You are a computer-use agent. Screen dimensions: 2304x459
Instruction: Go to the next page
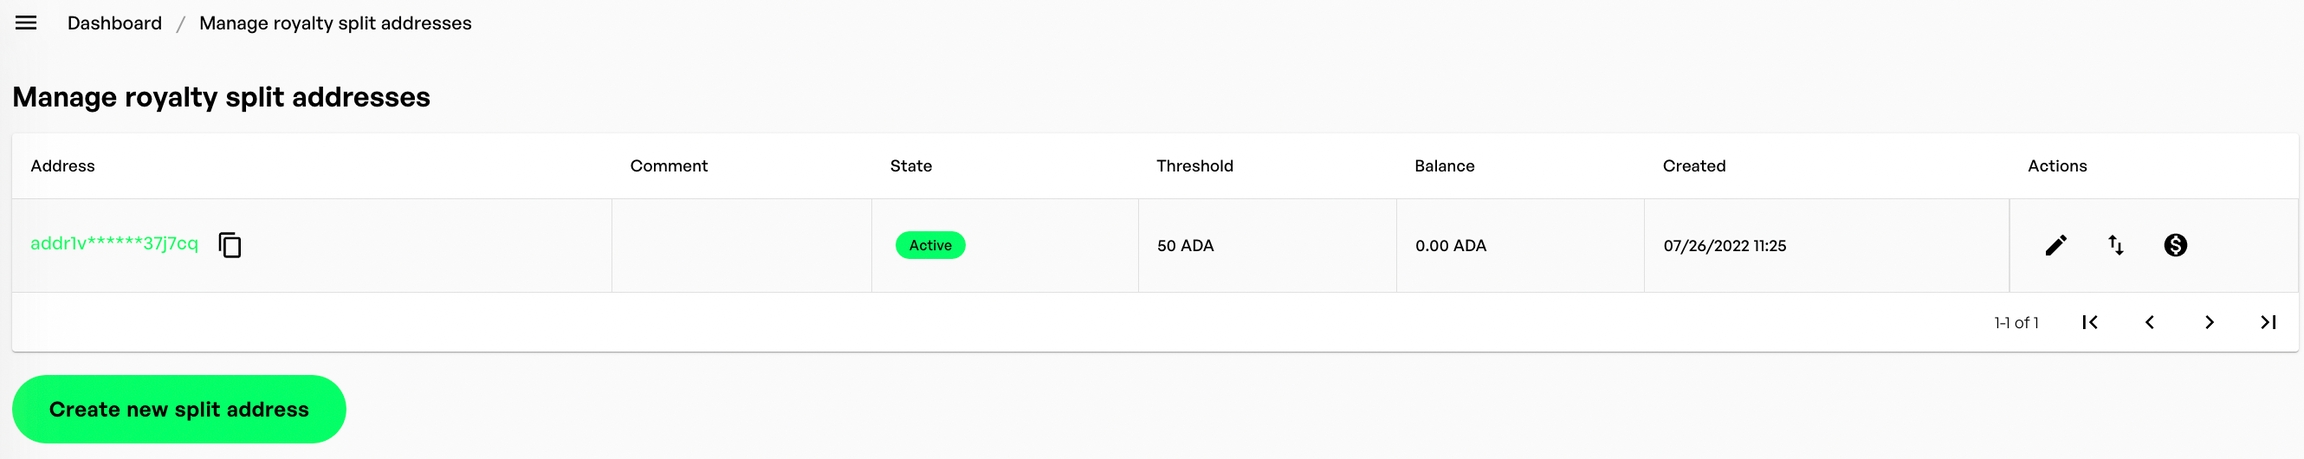pos(2209,322)
